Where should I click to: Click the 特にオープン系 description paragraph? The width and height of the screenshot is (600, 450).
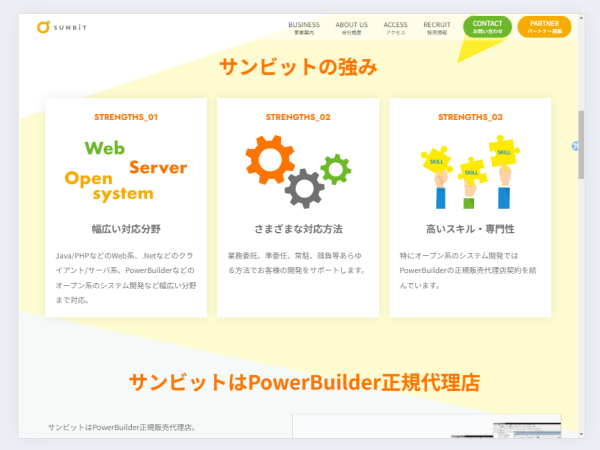(468, 271)
